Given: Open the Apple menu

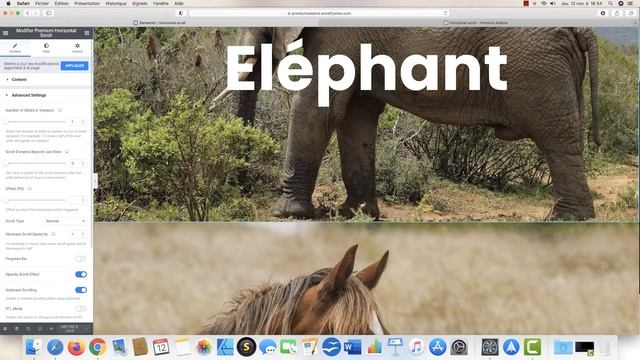Looking at the screenshot, I should tap(9, 3).
